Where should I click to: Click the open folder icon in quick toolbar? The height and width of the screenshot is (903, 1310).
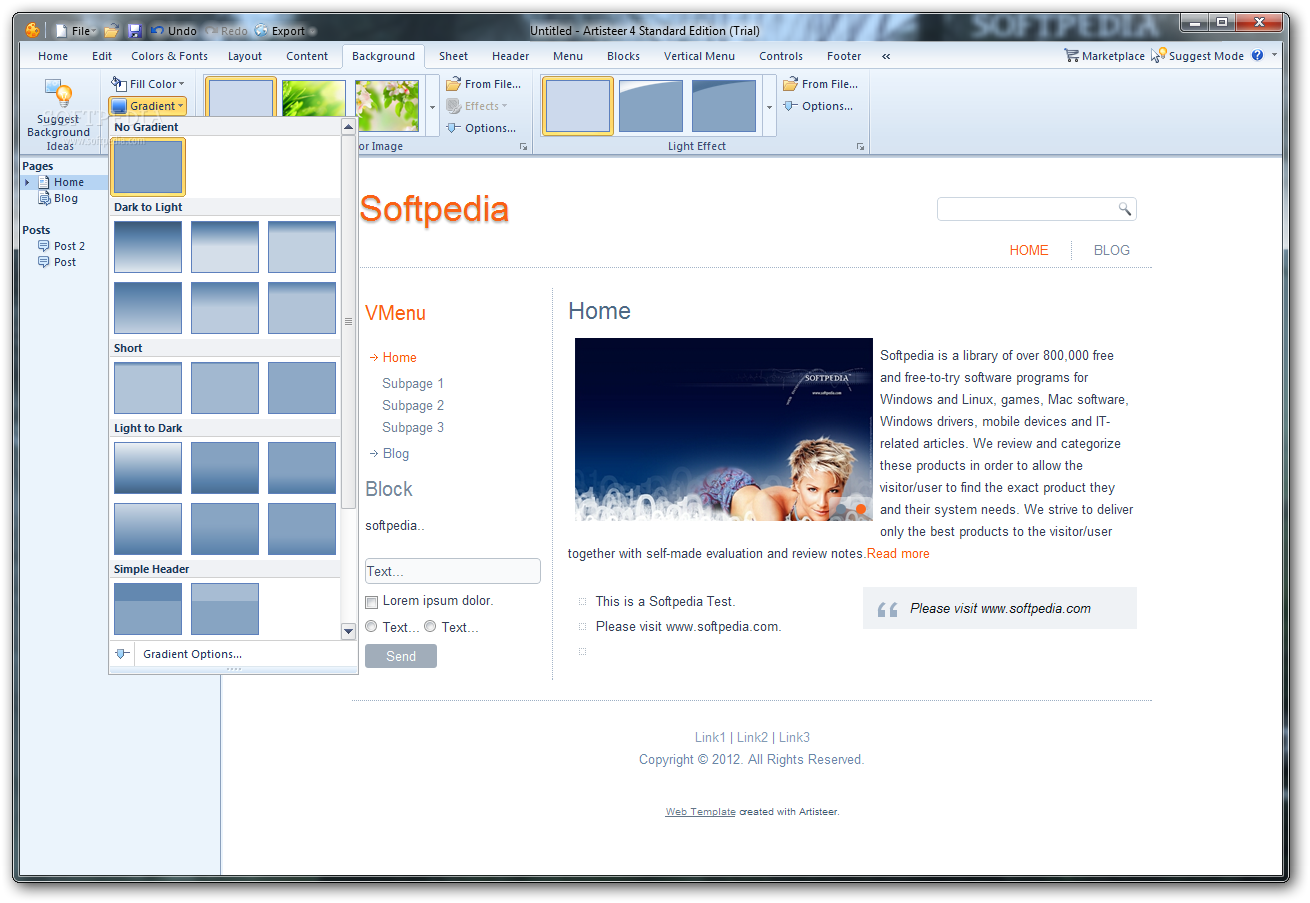[112, 31]
